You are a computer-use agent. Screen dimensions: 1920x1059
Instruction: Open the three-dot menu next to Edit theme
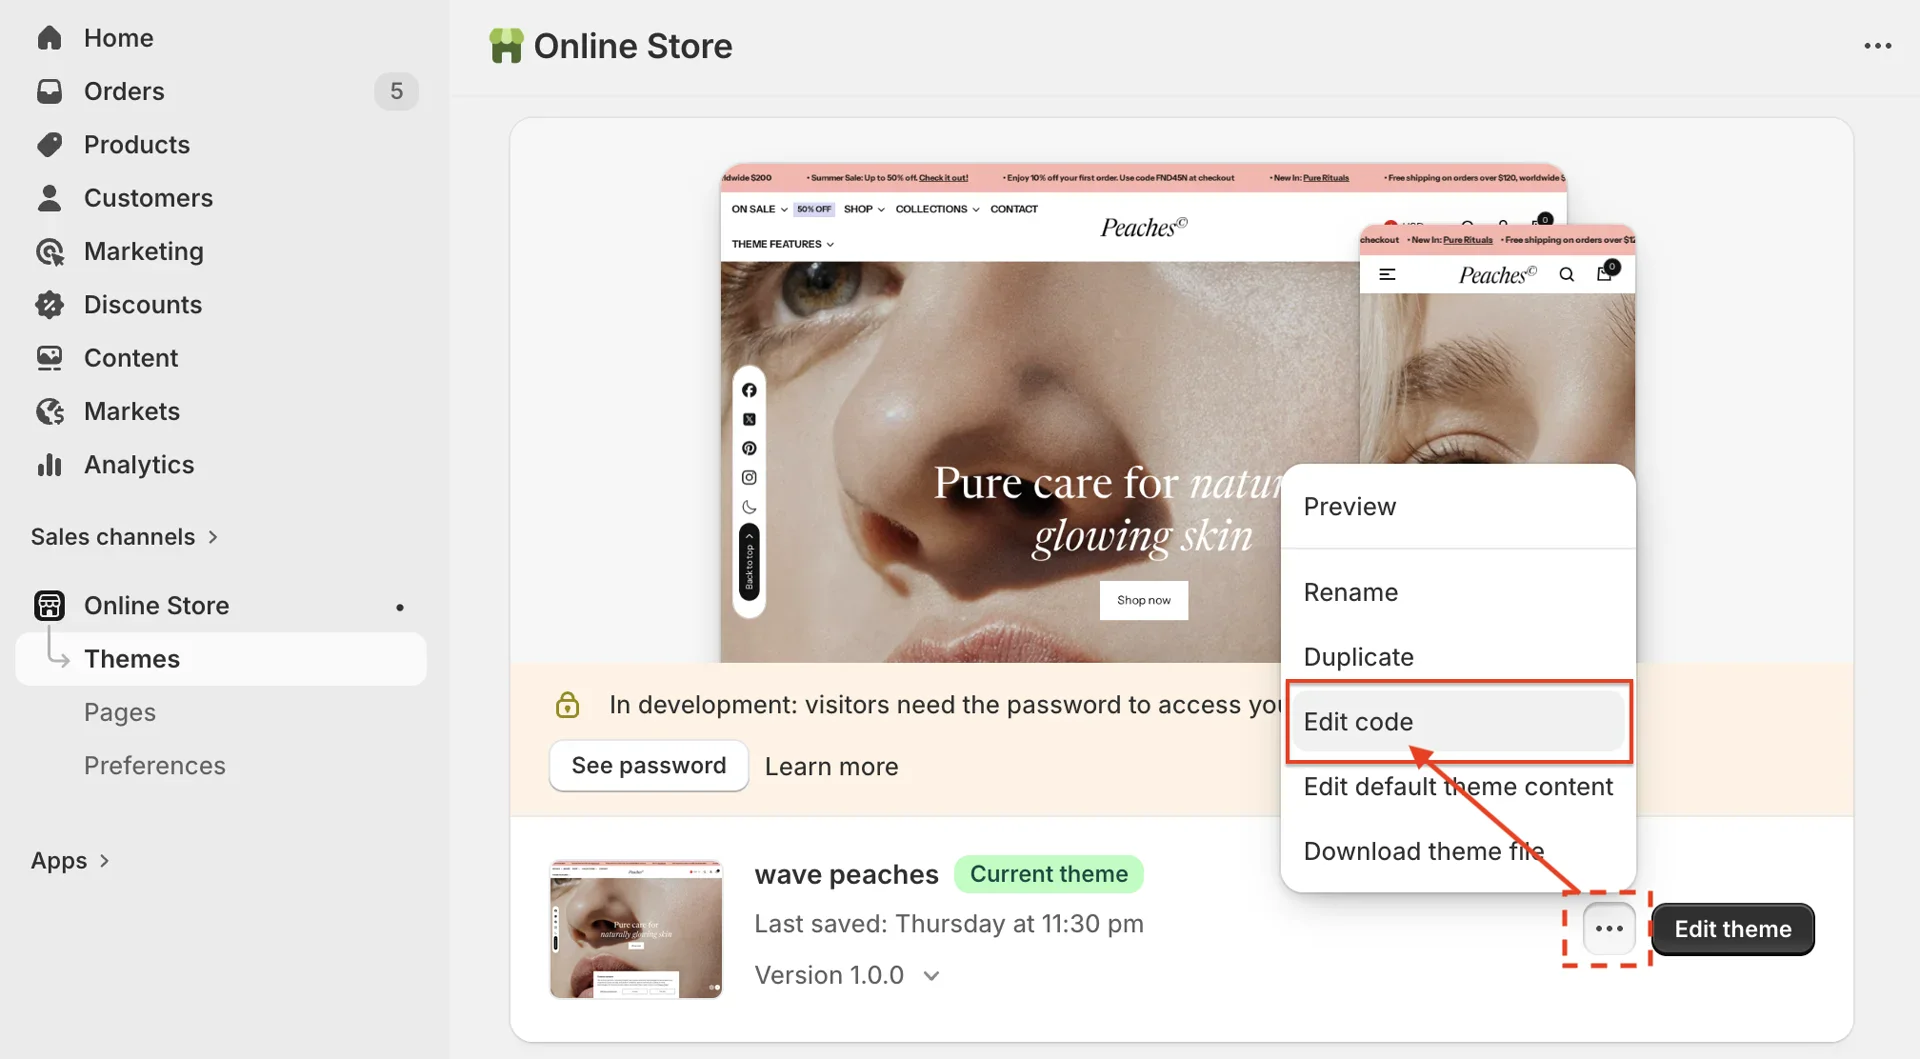(x=1607, y=929)
